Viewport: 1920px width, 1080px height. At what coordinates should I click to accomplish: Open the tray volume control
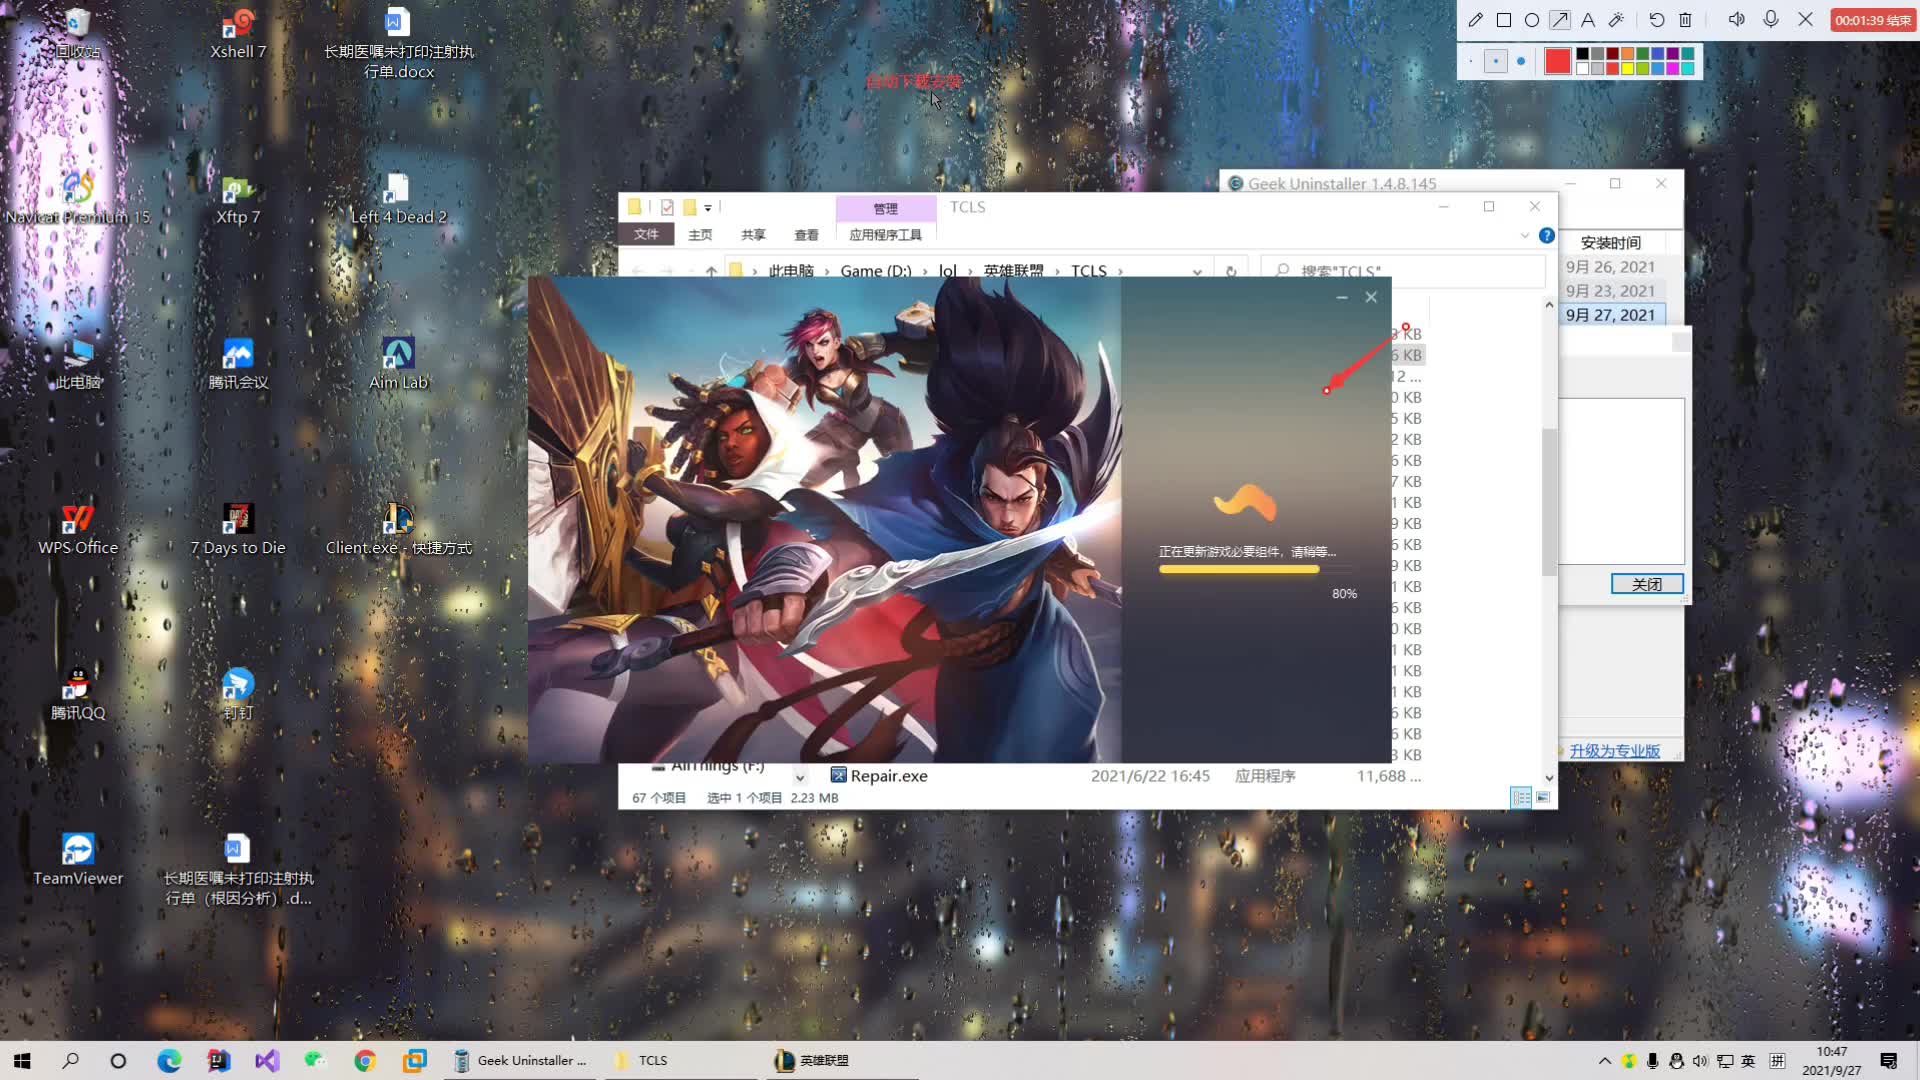[1700, 1061]
